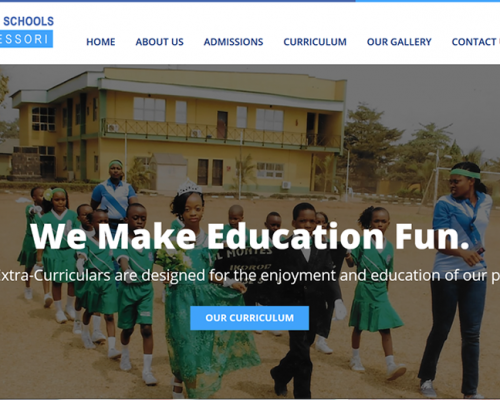
Task: Click the Extra-Curriculars subtitle text
Action: point(250,276)
